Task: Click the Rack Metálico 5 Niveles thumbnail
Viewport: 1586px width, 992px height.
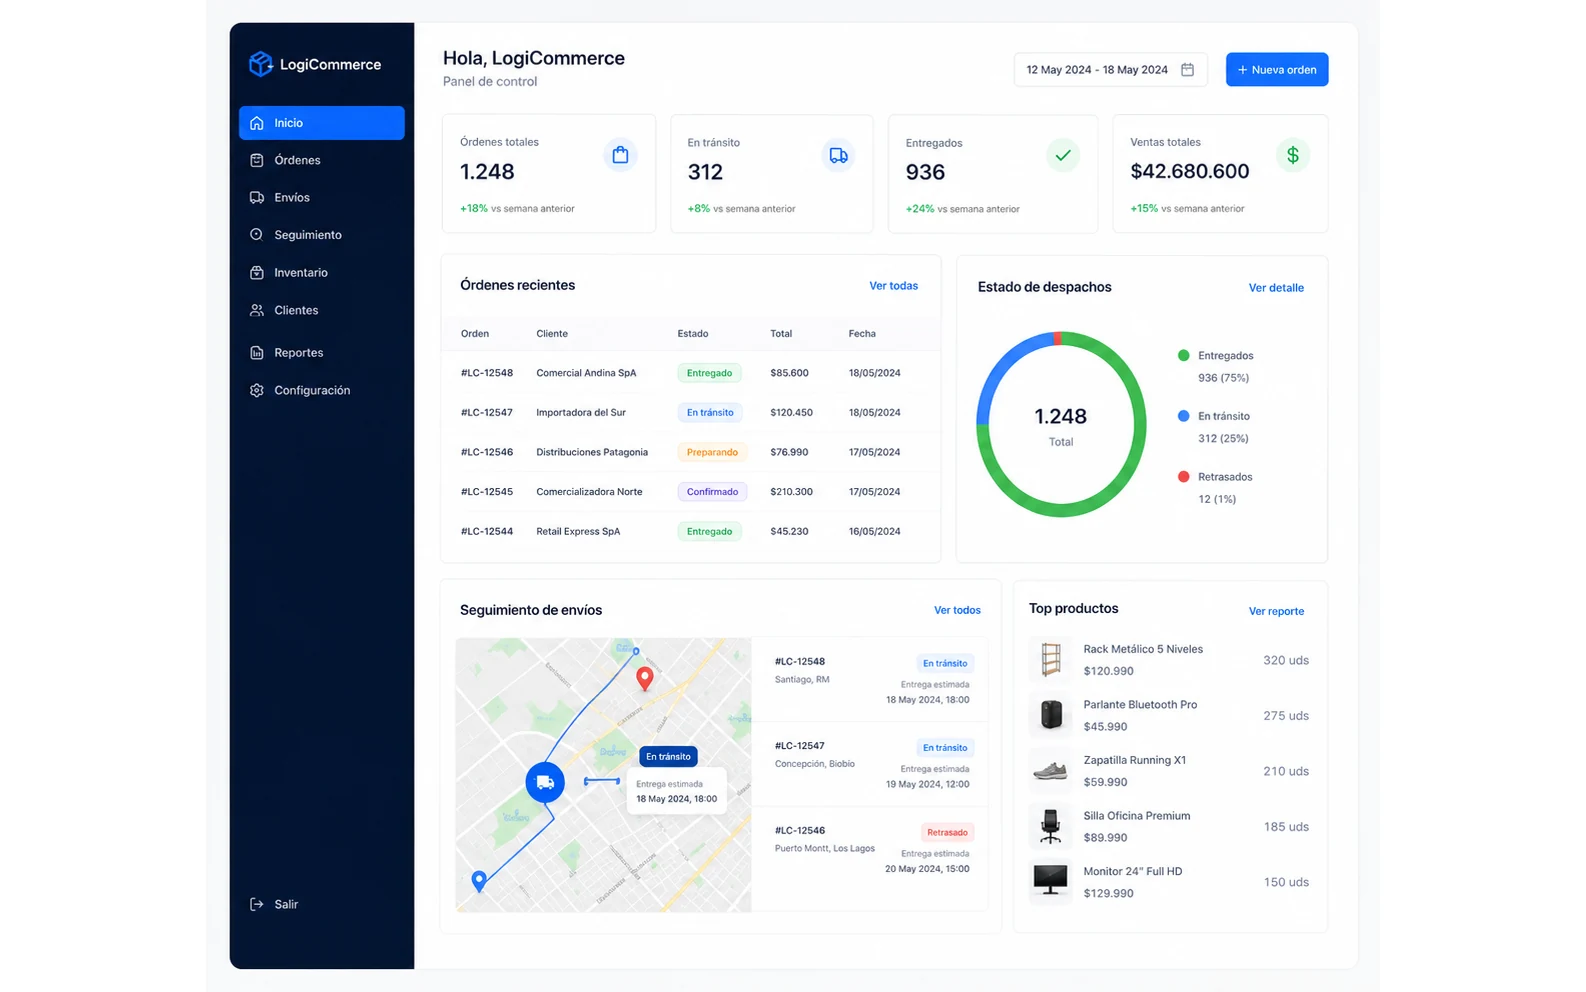Action: click(1050, 660)
